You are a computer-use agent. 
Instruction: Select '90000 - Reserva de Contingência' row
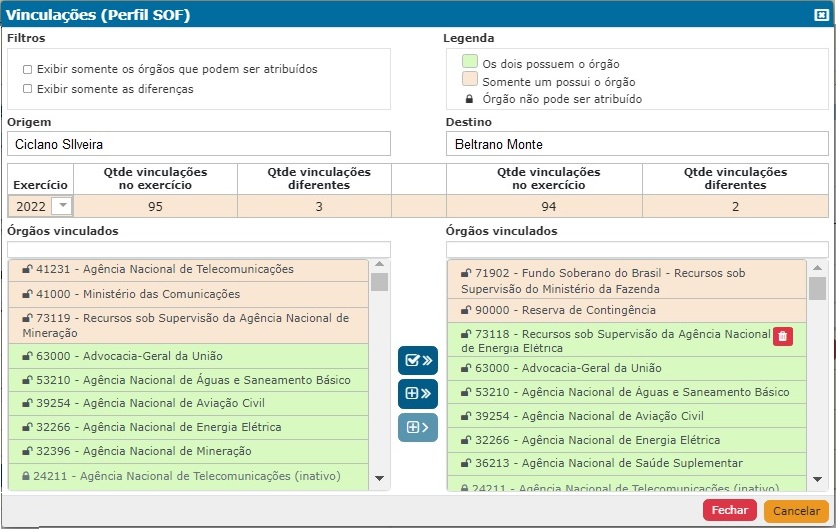[x=626, y=310]
